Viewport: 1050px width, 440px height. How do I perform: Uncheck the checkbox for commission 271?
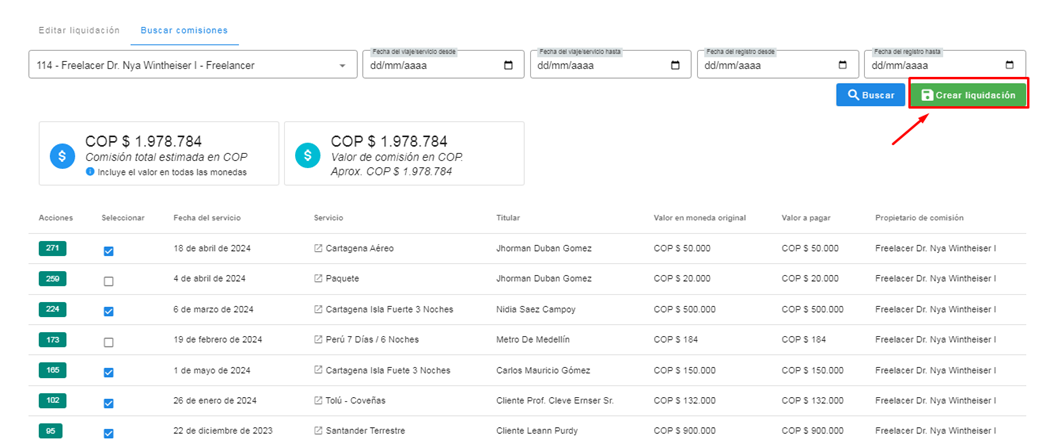(108, 250)
